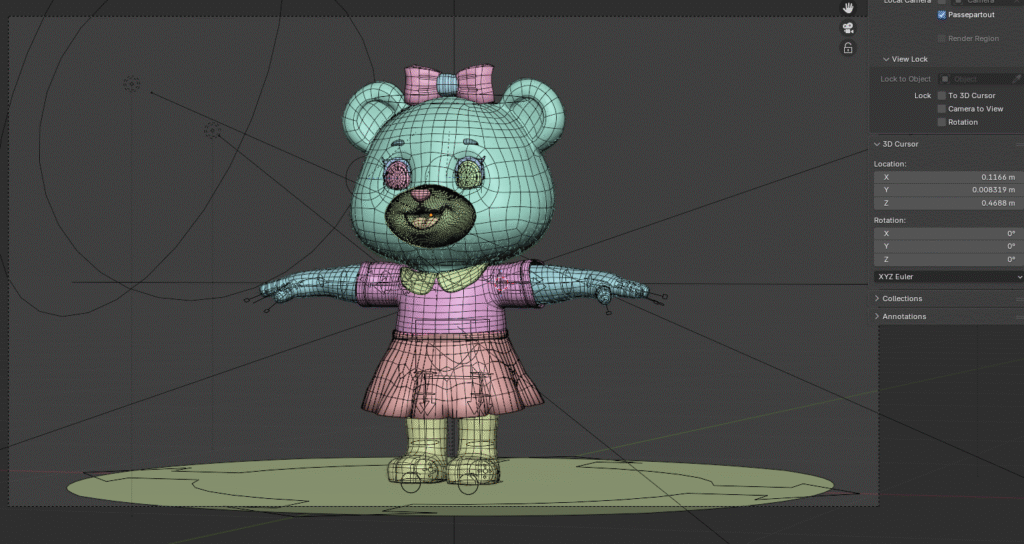1024x544 pixels.
Task: Expand the Collections panel
Action: 902,298
